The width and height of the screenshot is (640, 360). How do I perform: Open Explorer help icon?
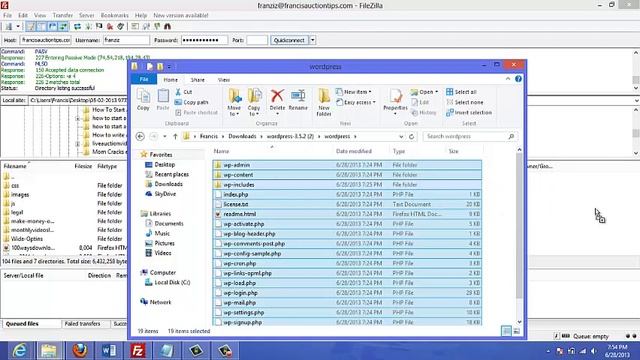pyautogui.click(x=518, y=79)
